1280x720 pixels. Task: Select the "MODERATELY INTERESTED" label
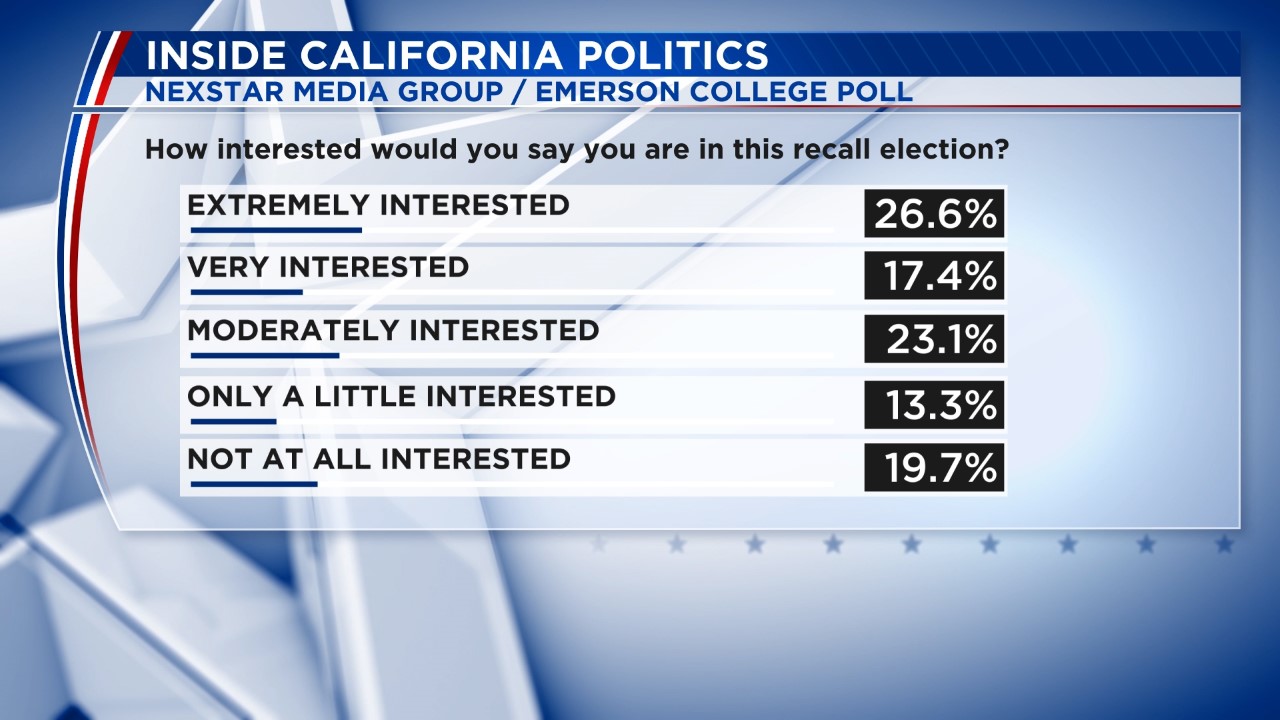393,330
